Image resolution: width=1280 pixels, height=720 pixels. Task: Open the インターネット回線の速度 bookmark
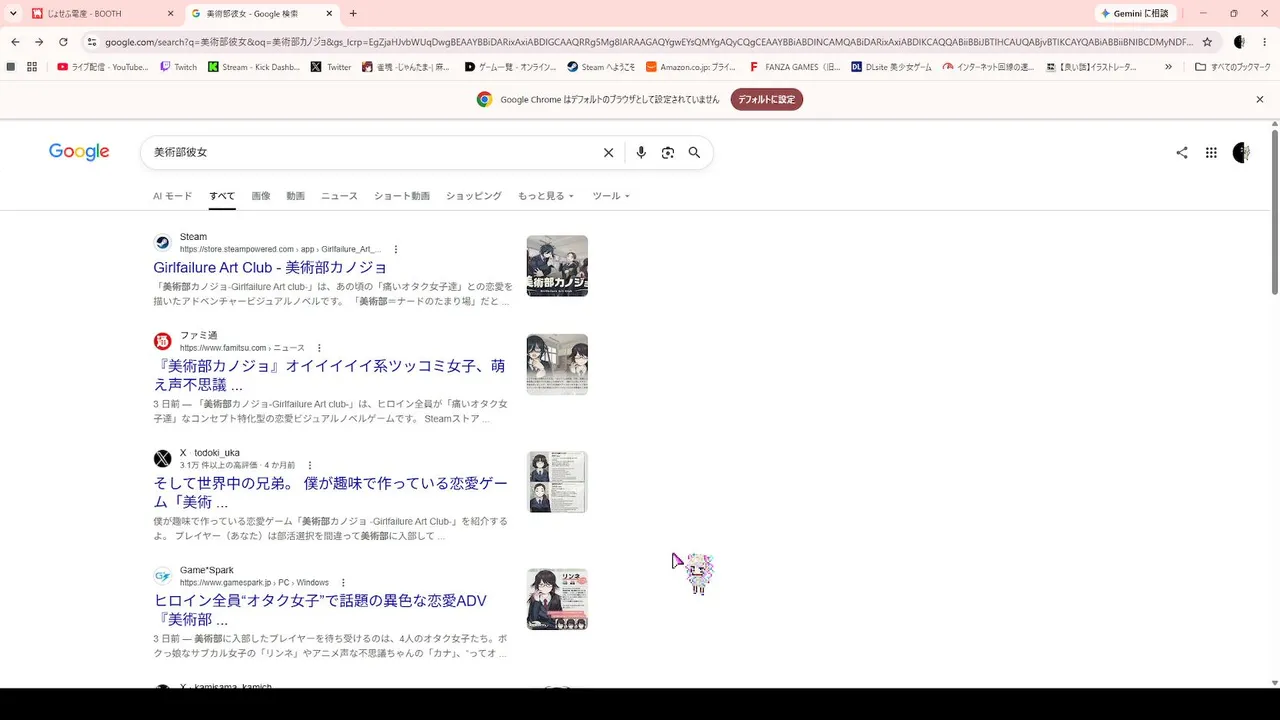coord(989,67)
